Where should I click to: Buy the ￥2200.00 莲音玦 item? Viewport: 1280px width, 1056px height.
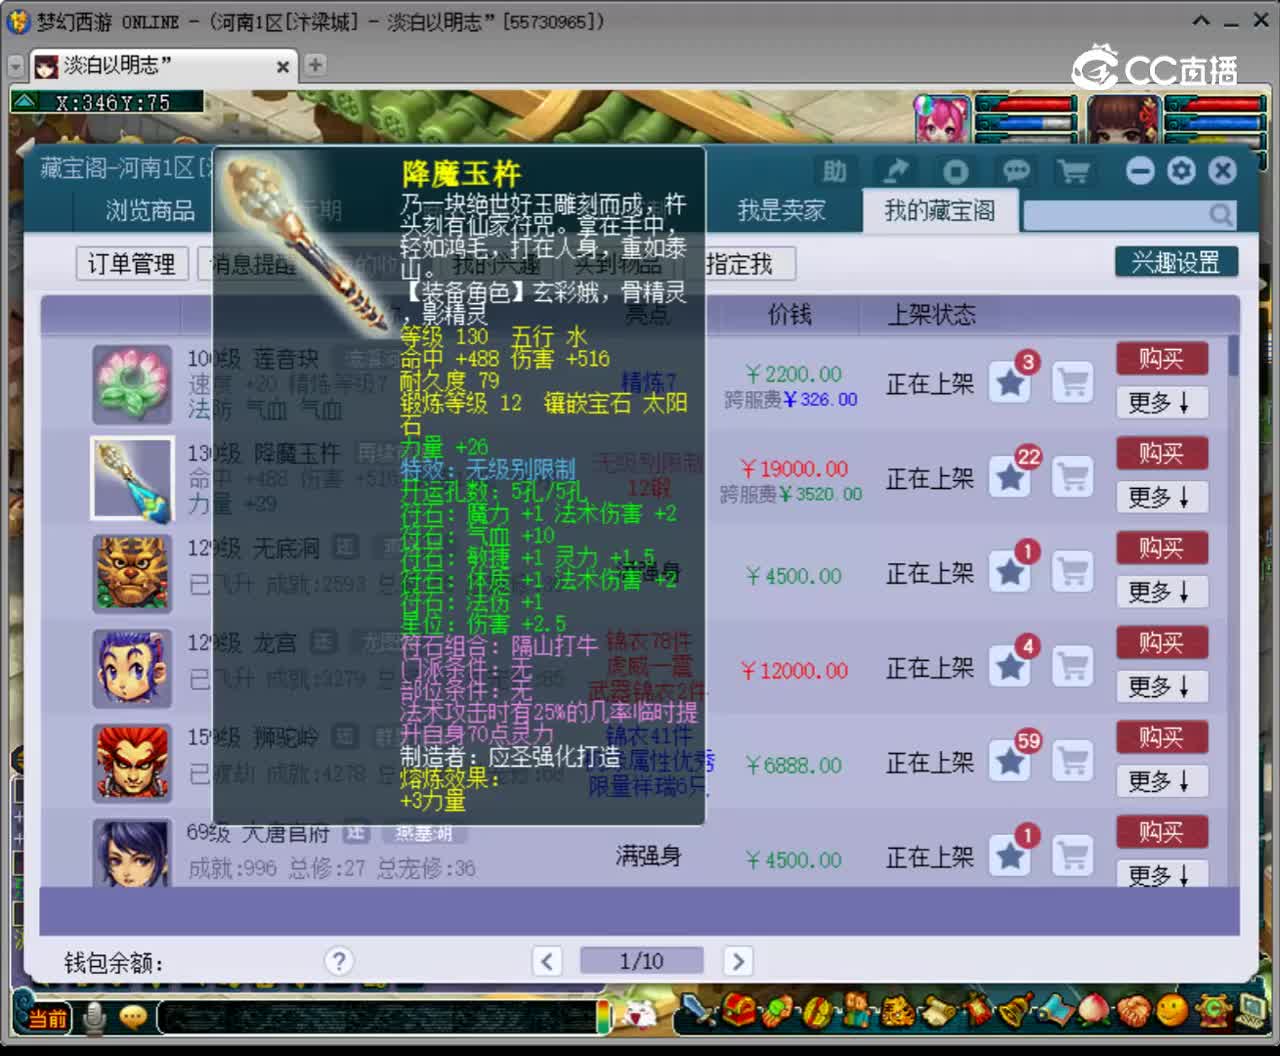1161,358
